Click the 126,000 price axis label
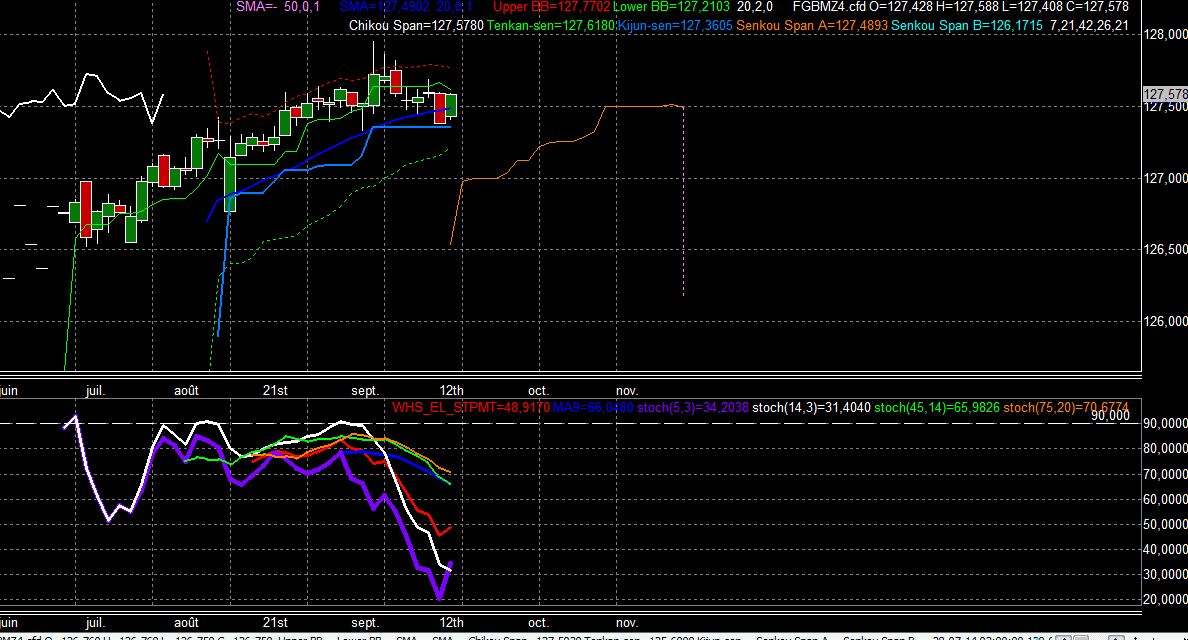Screen dimensions: 1188x640 click(x=1165, y=322)
